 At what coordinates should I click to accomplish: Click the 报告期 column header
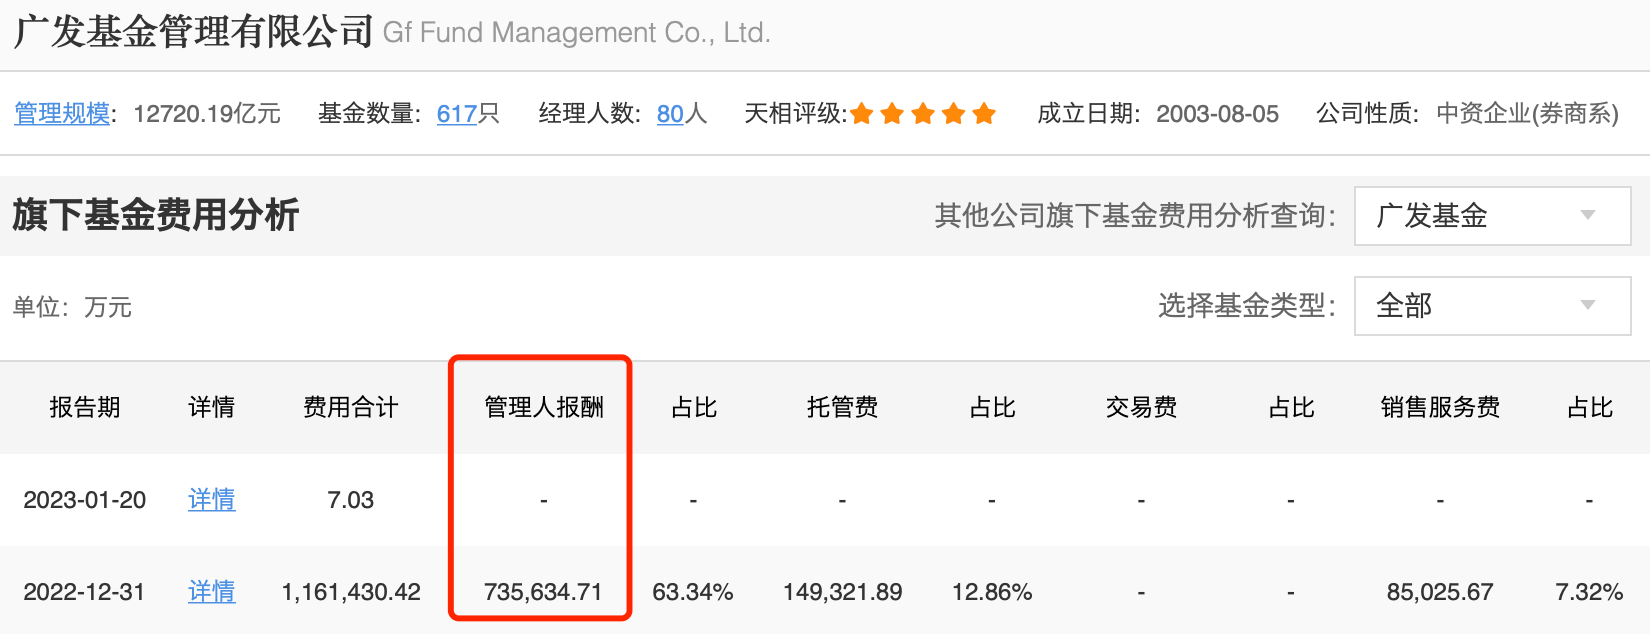point(85,408)
